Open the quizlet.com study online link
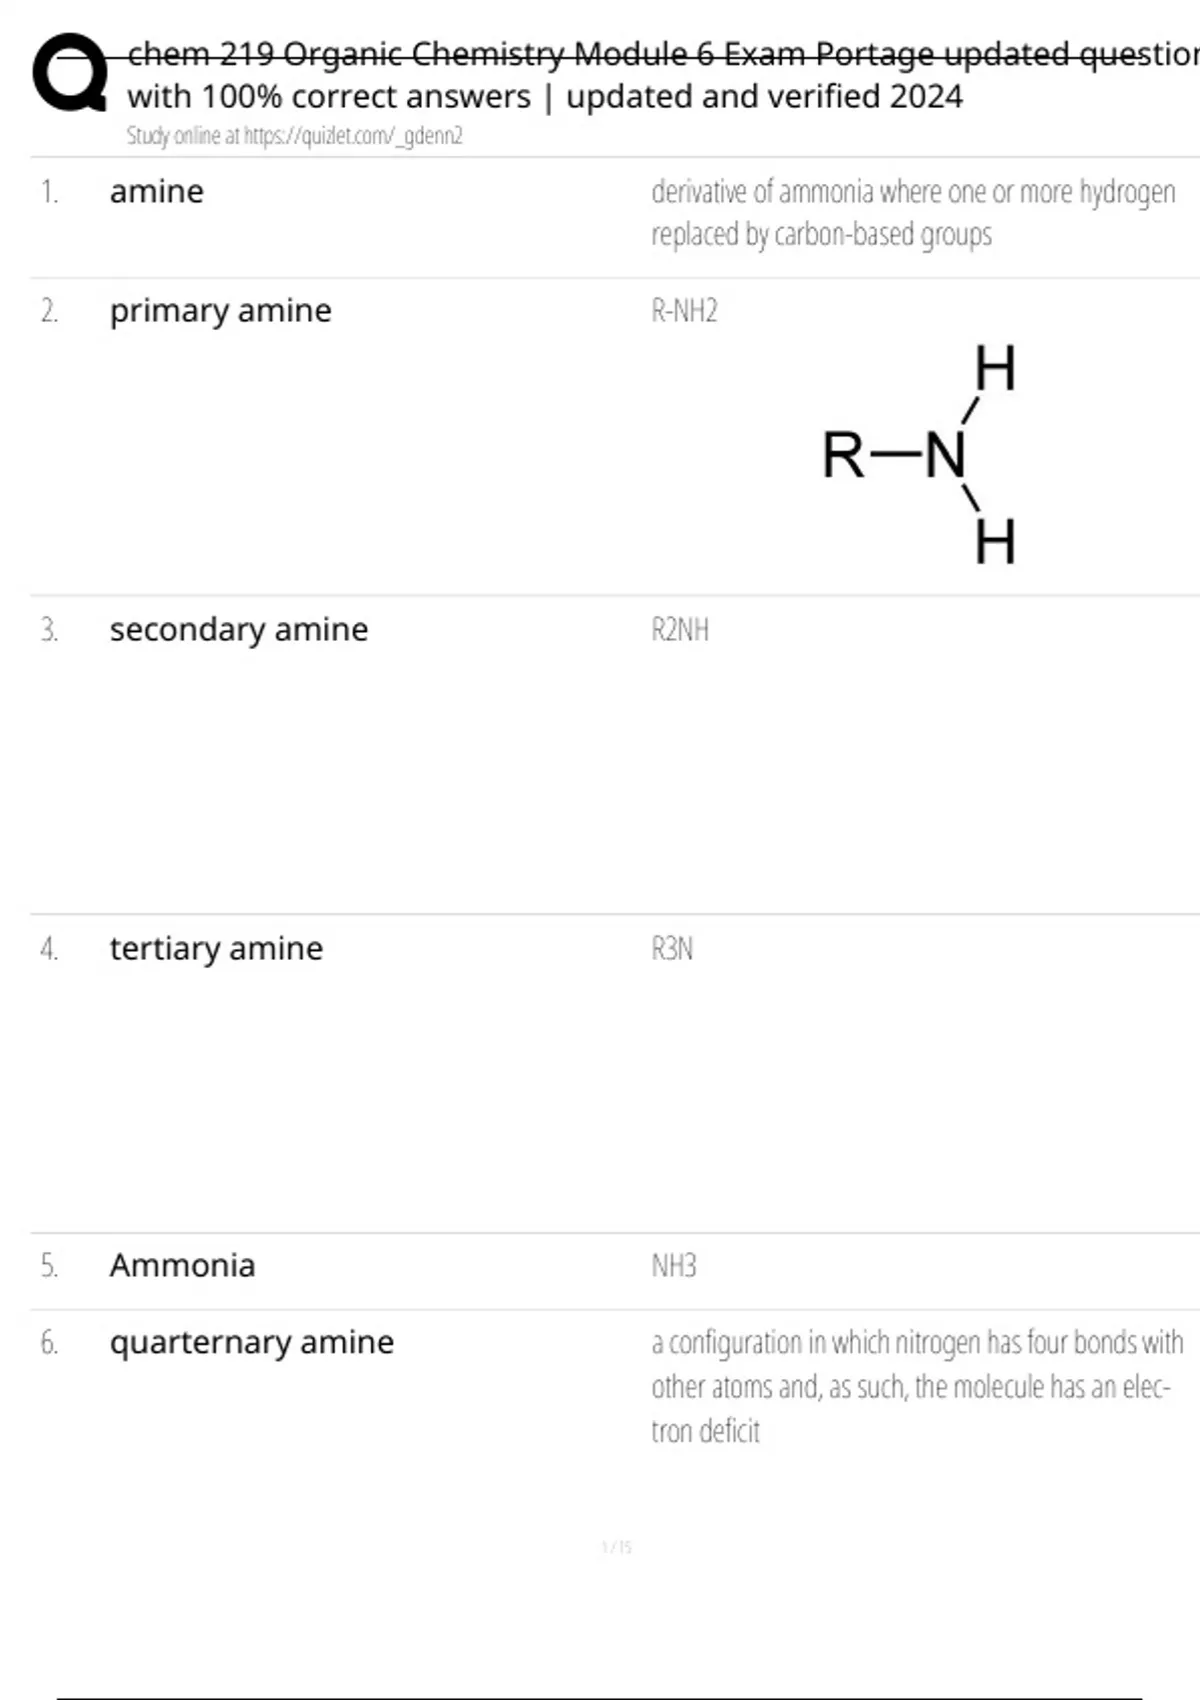 coord(295,136)
